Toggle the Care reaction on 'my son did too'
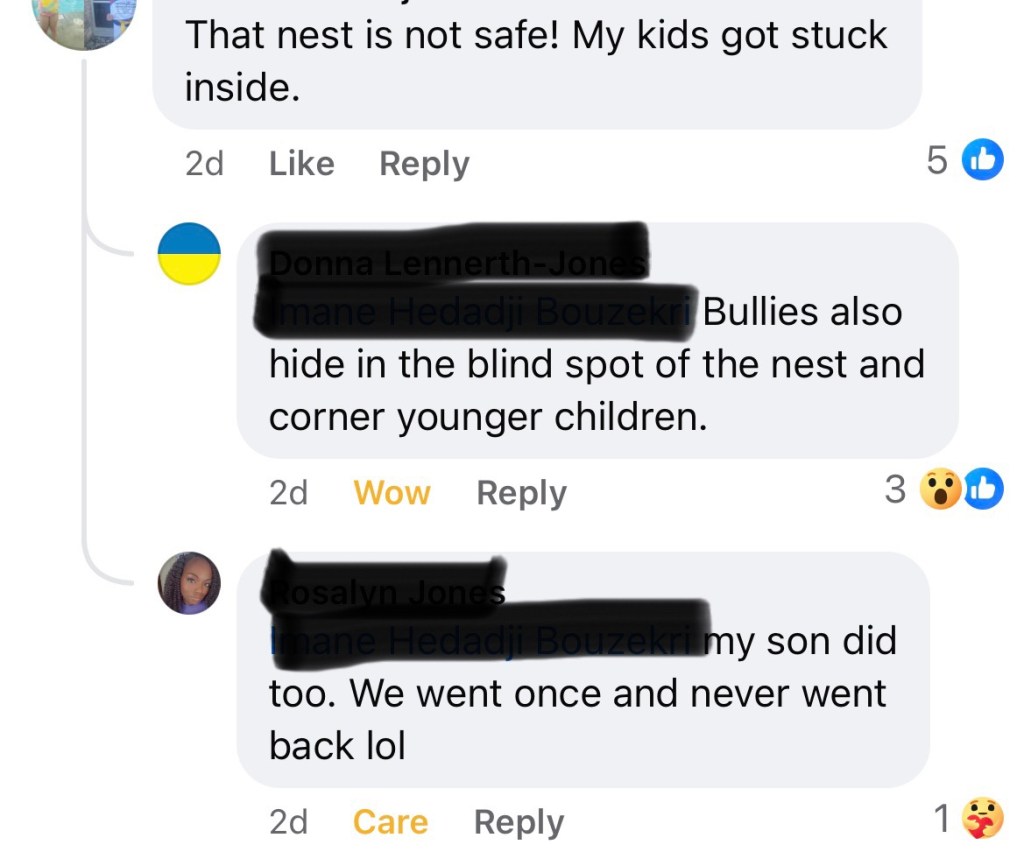This screenshot has width=1024, height=866. point(391,822)
